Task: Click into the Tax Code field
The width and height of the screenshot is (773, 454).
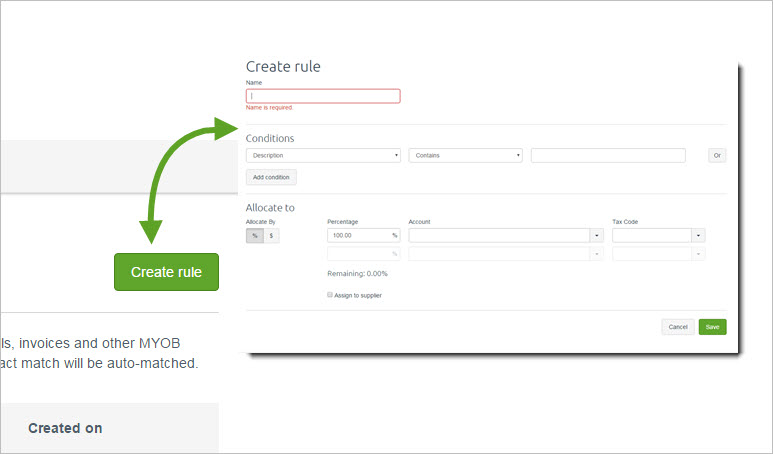Action: pyautogui.click(x=651, y=236)
